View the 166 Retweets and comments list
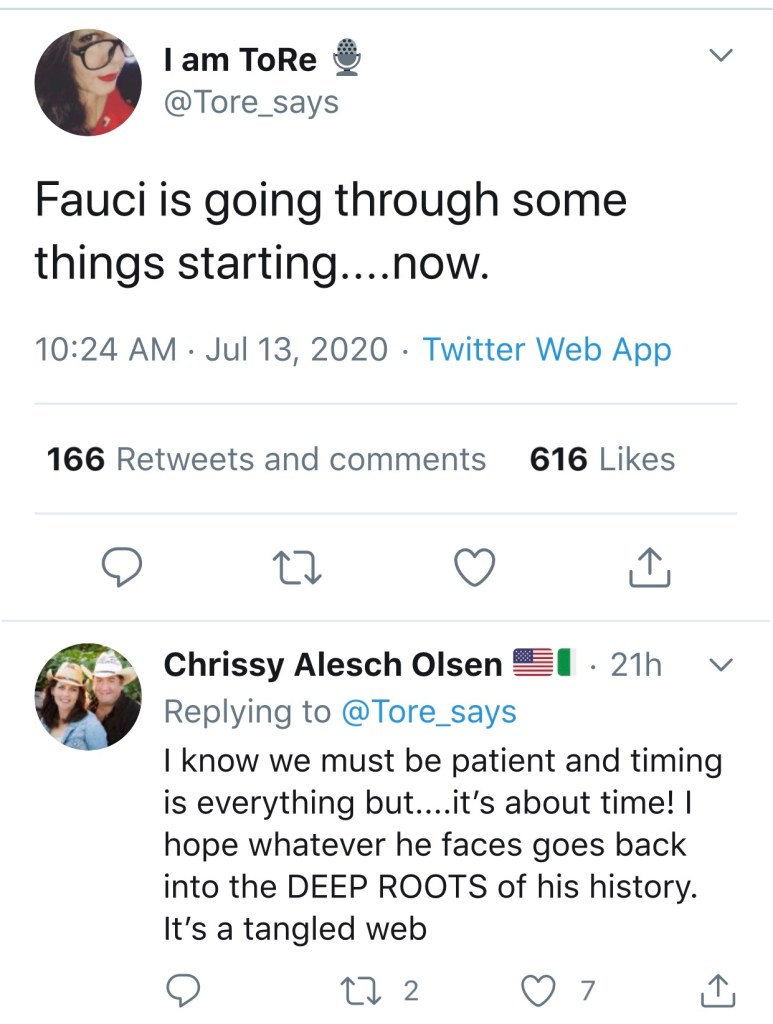 point(266,459)
